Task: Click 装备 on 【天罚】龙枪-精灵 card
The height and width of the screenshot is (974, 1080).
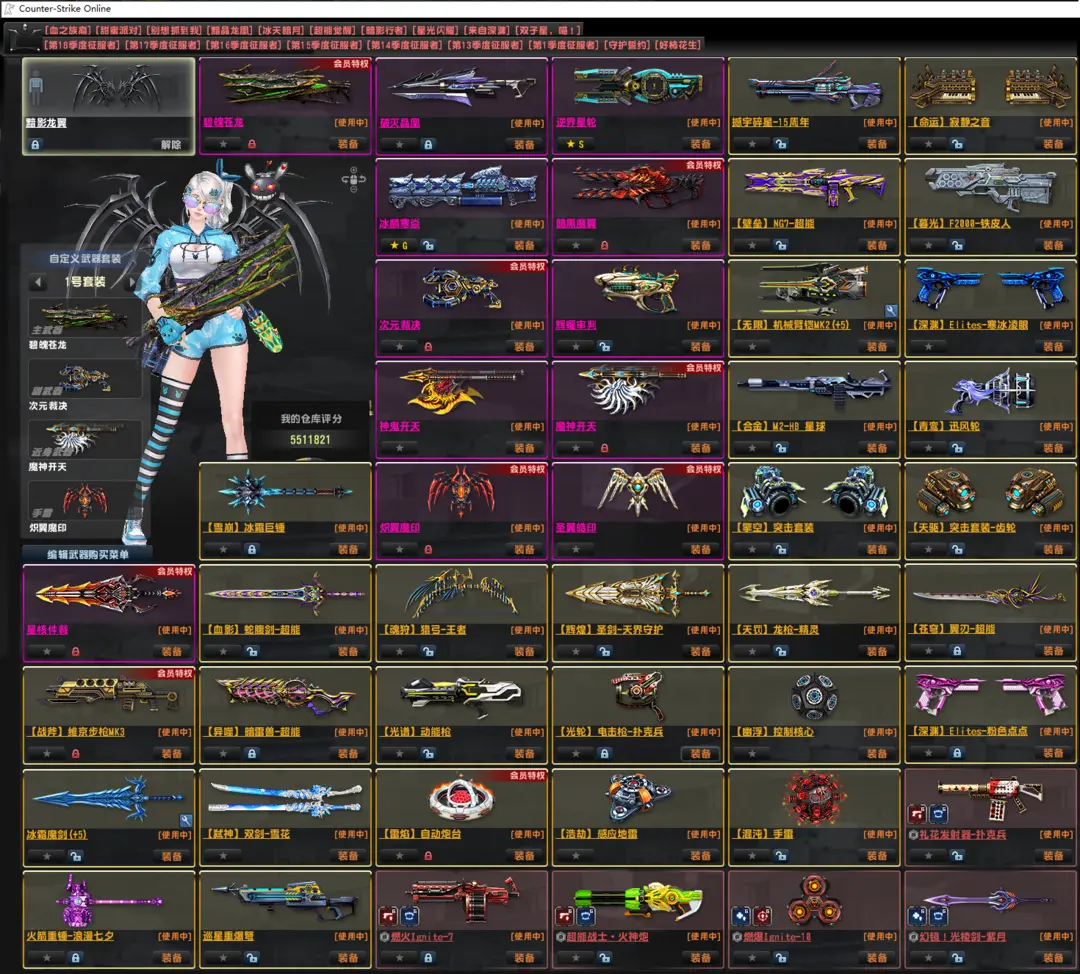Action: point(877,651)
